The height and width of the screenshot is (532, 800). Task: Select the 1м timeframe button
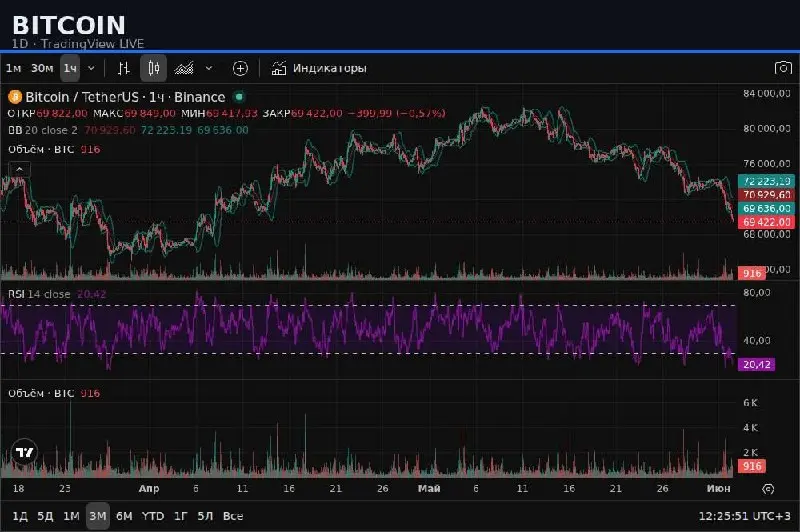13,68
